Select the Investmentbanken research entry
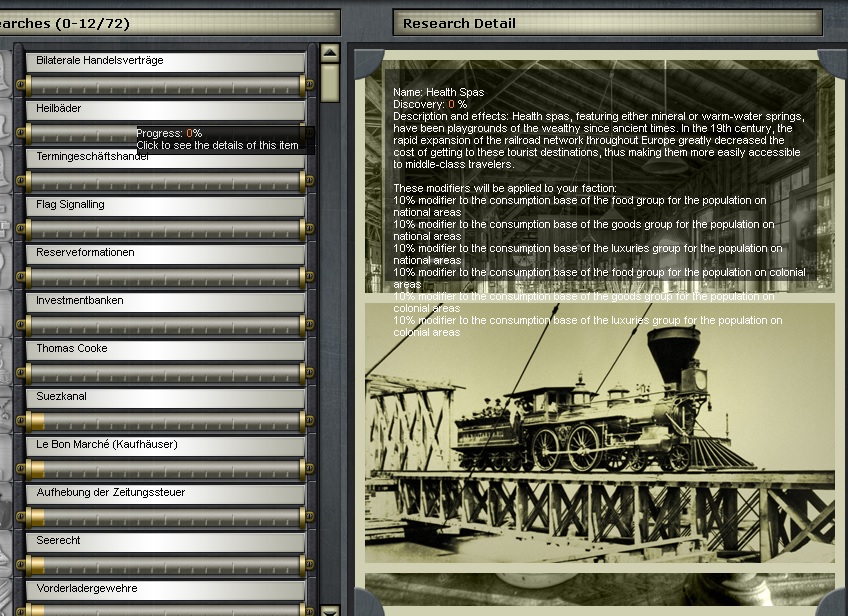848x616 pixels. point(165,301)
